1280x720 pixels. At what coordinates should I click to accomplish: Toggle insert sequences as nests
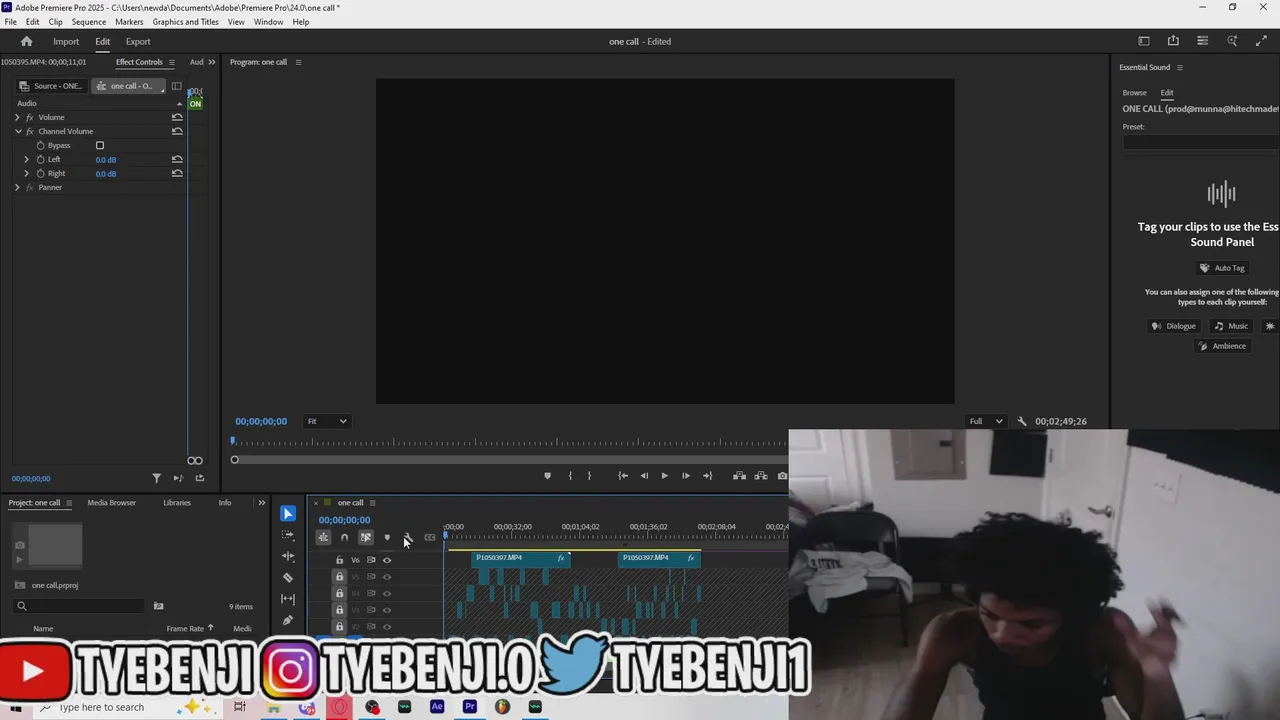323,537
